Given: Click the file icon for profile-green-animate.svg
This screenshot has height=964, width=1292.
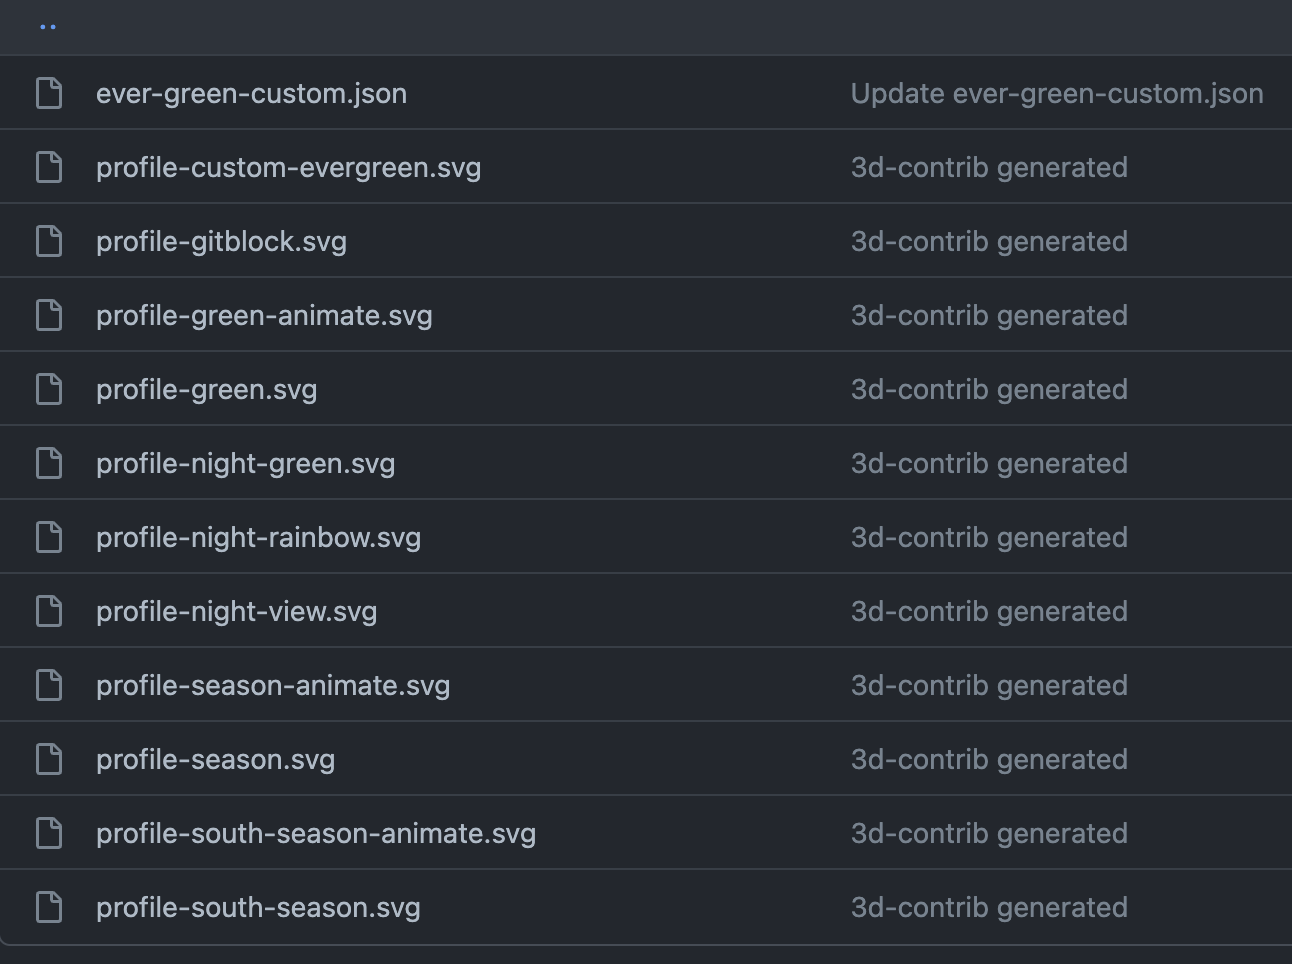Looking at the screenshot, I should pyautogui.click(x=49, y=314).
